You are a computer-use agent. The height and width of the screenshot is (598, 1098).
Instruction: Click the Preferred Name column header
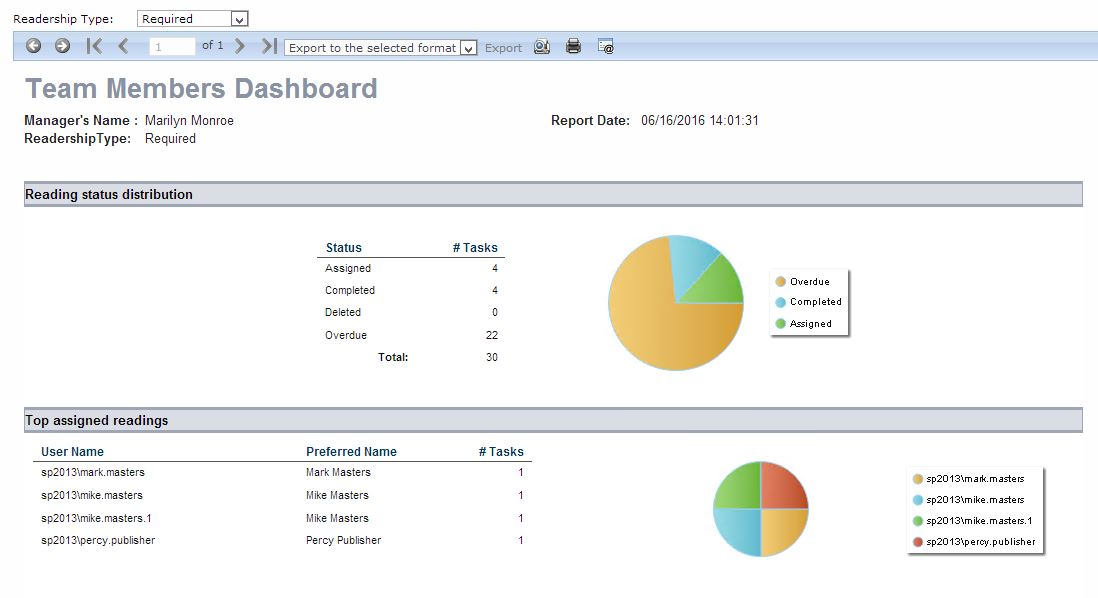point(351,452)
